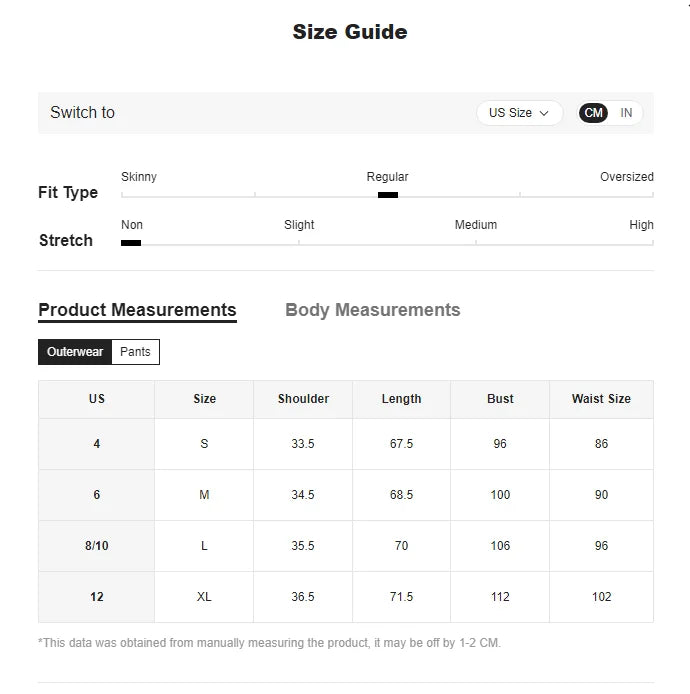This screenshot has width=690, height=694.
Task: Switch units to IN
Action: click(x=626, y=113)
